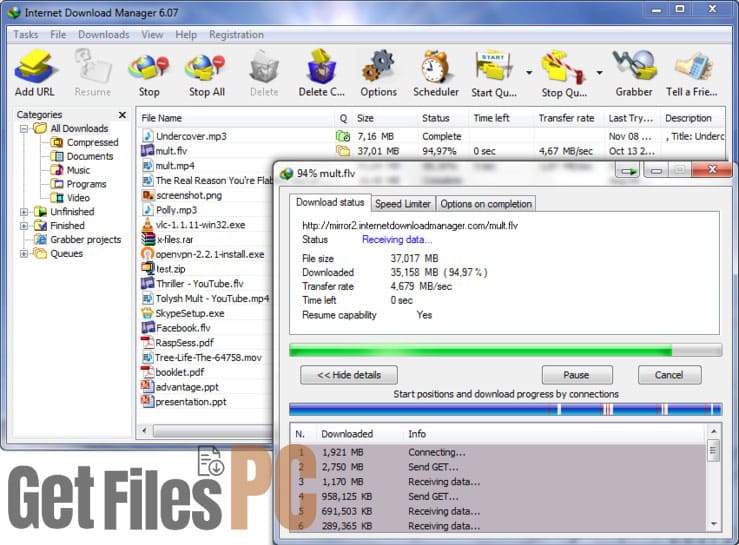739x545 pixels.
Task: Select the Documents category icon
Action: (x=57, y=156)
